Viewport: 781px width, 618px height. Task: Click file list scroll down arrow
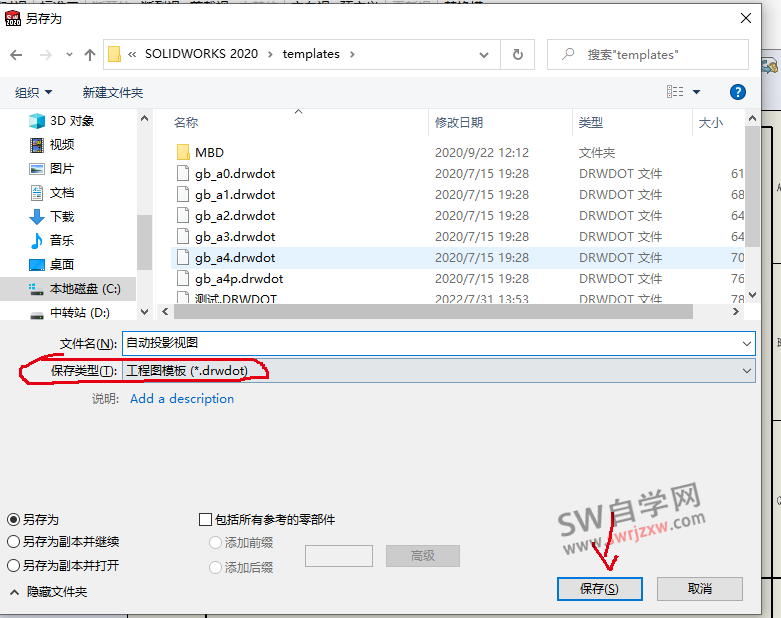752,295
